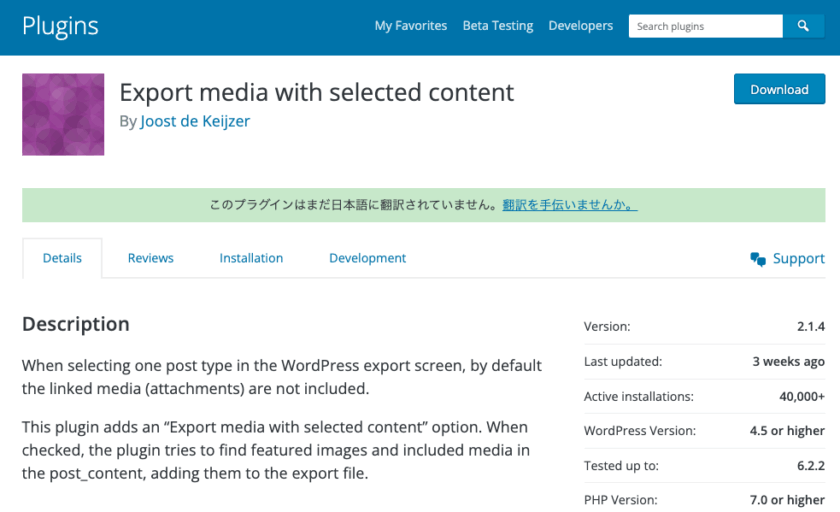Click the 'PHP Version:' label
Screen dimensions: 840x512
pyautogui.click(x=620, y=500)
